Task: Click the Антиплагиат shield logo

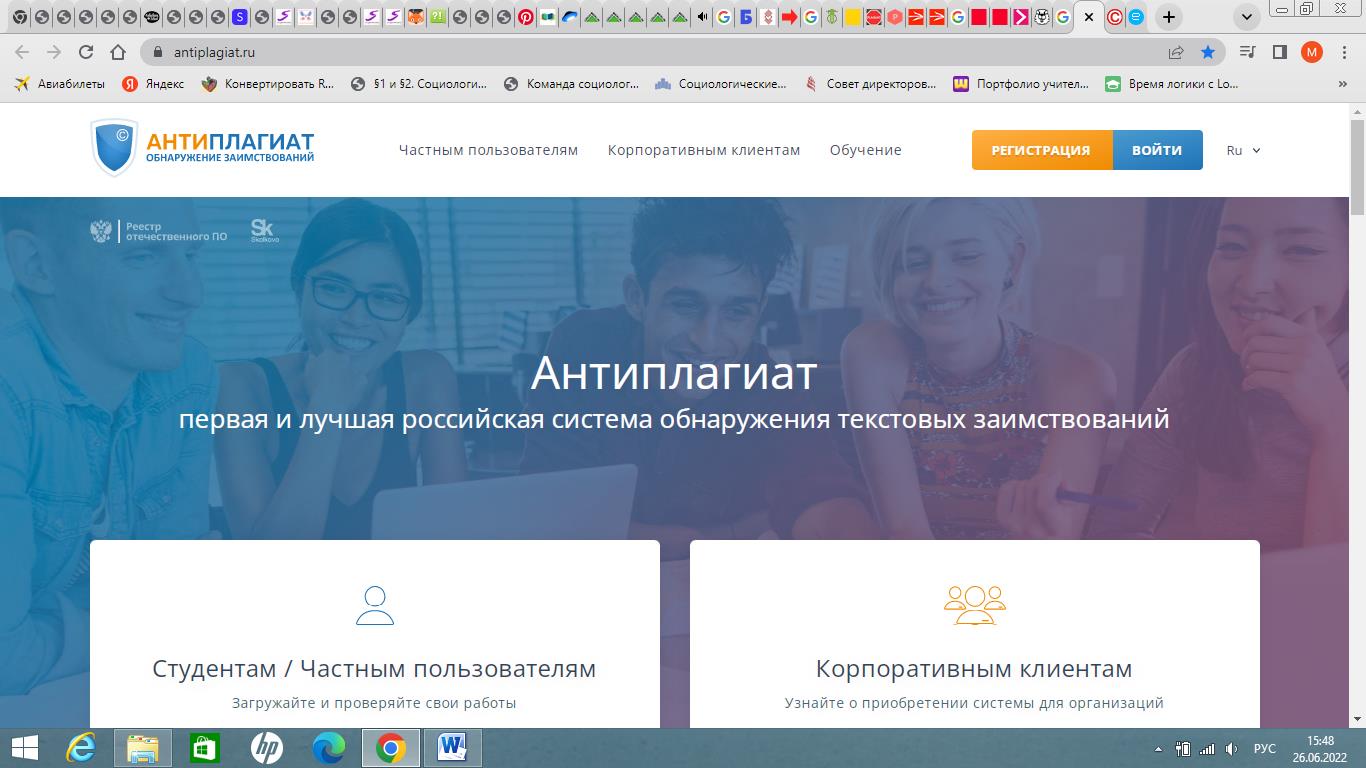Action: coord(202,148)
